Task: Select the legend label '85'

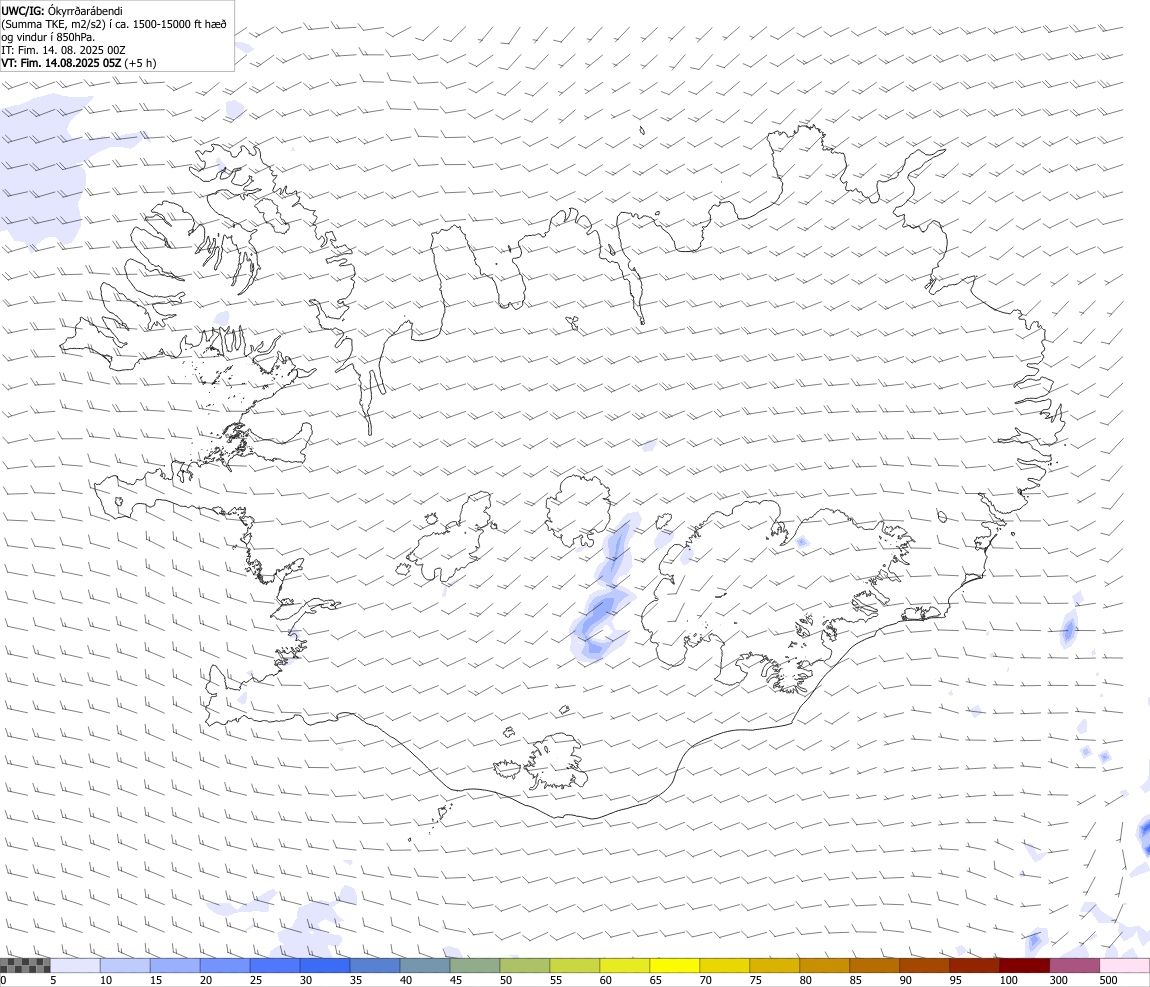Action: 856,980
